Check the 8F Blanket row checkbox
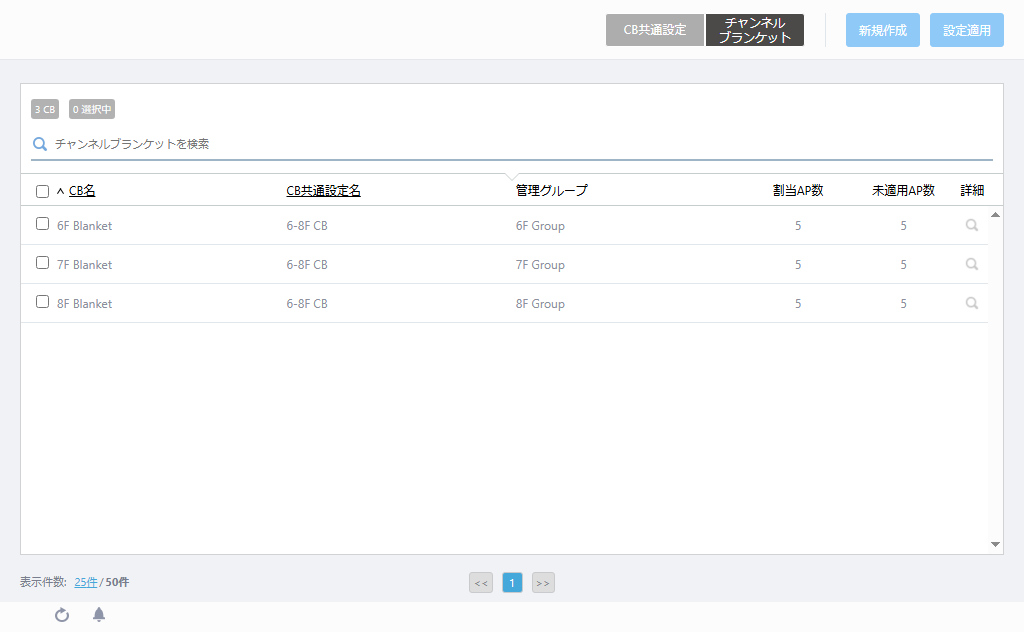 (x=42, y=302)
